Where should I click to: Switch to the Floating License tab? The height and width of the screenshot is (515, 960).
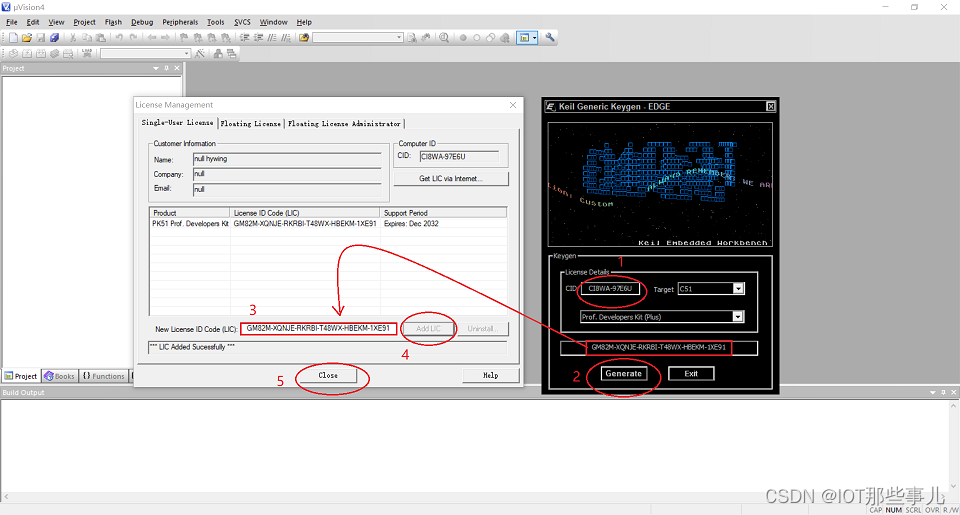tap(250, 123)
